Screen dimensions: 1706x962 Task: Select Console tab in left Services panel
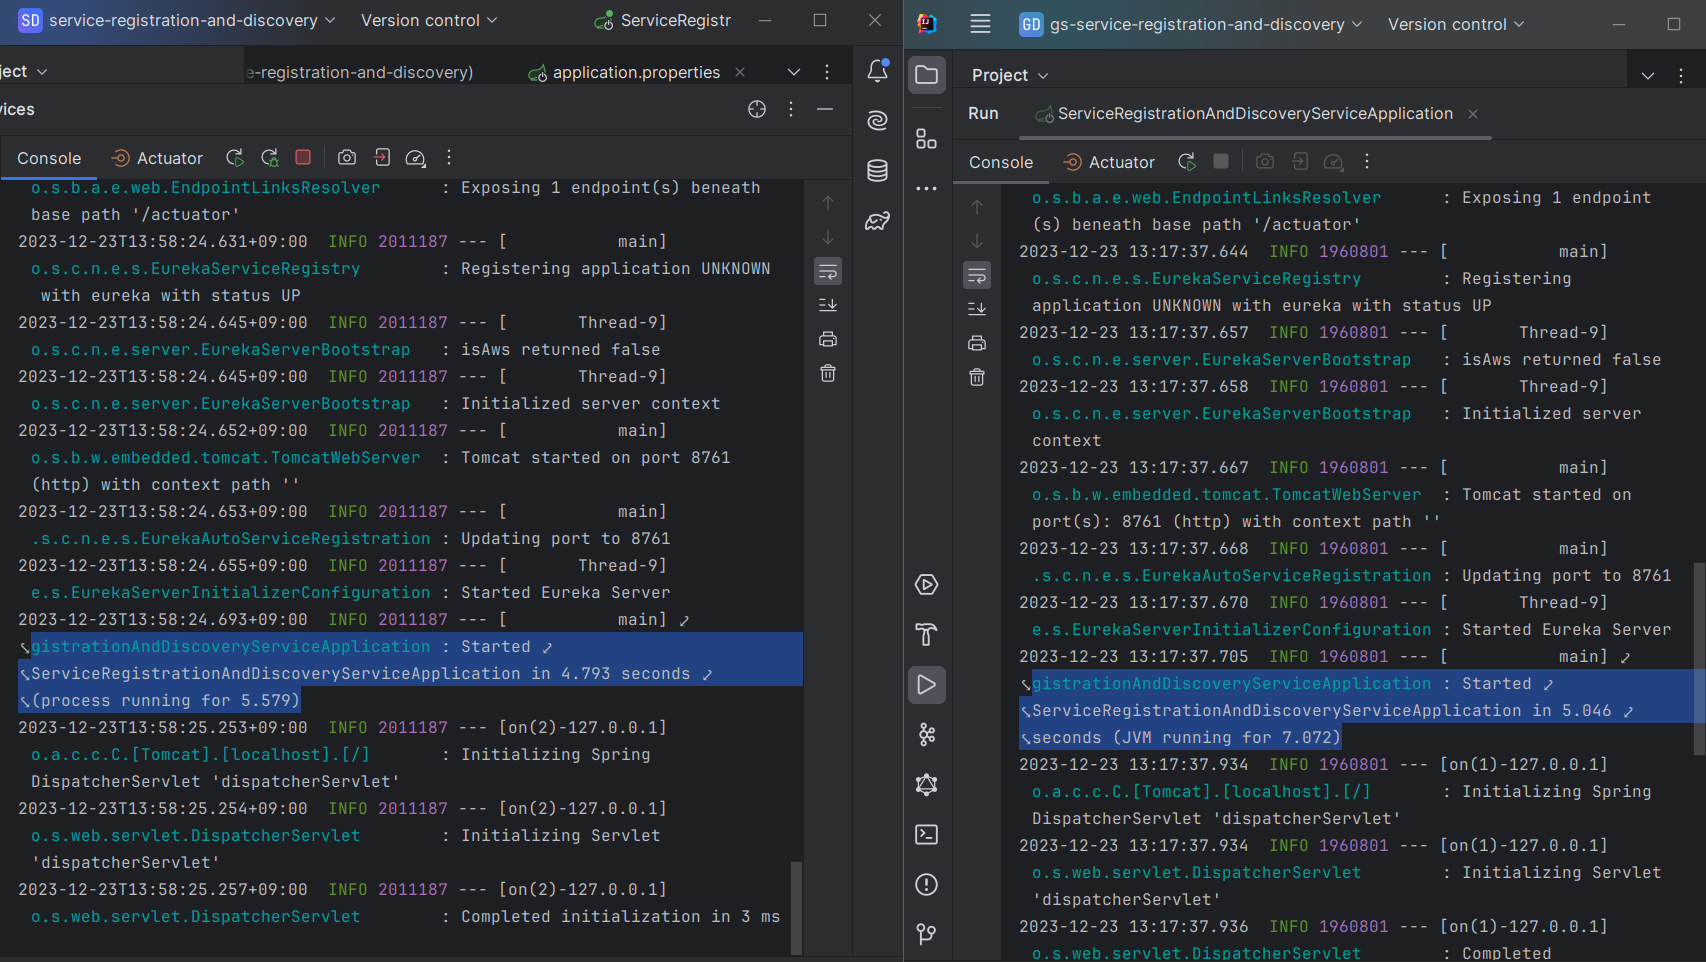point(49,158)
